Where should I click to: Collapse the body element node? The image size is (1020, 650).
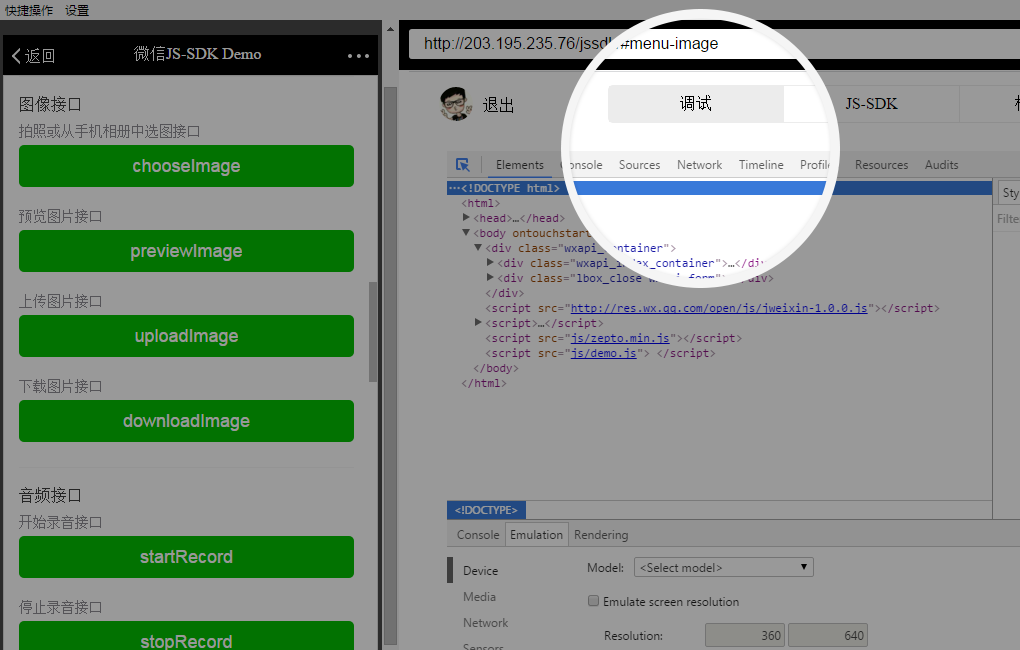pos(466,232)
